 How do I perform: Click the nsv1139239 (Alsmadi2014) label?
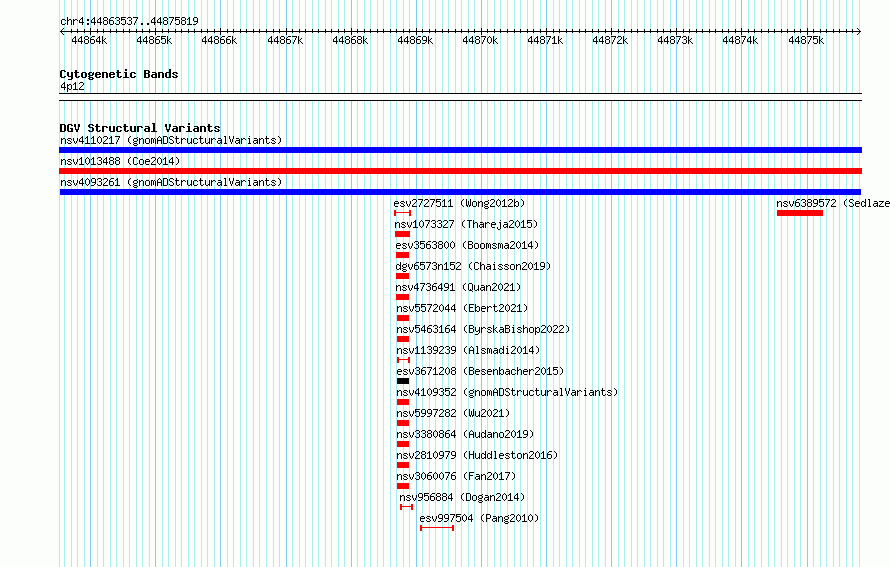coord(468,350)
